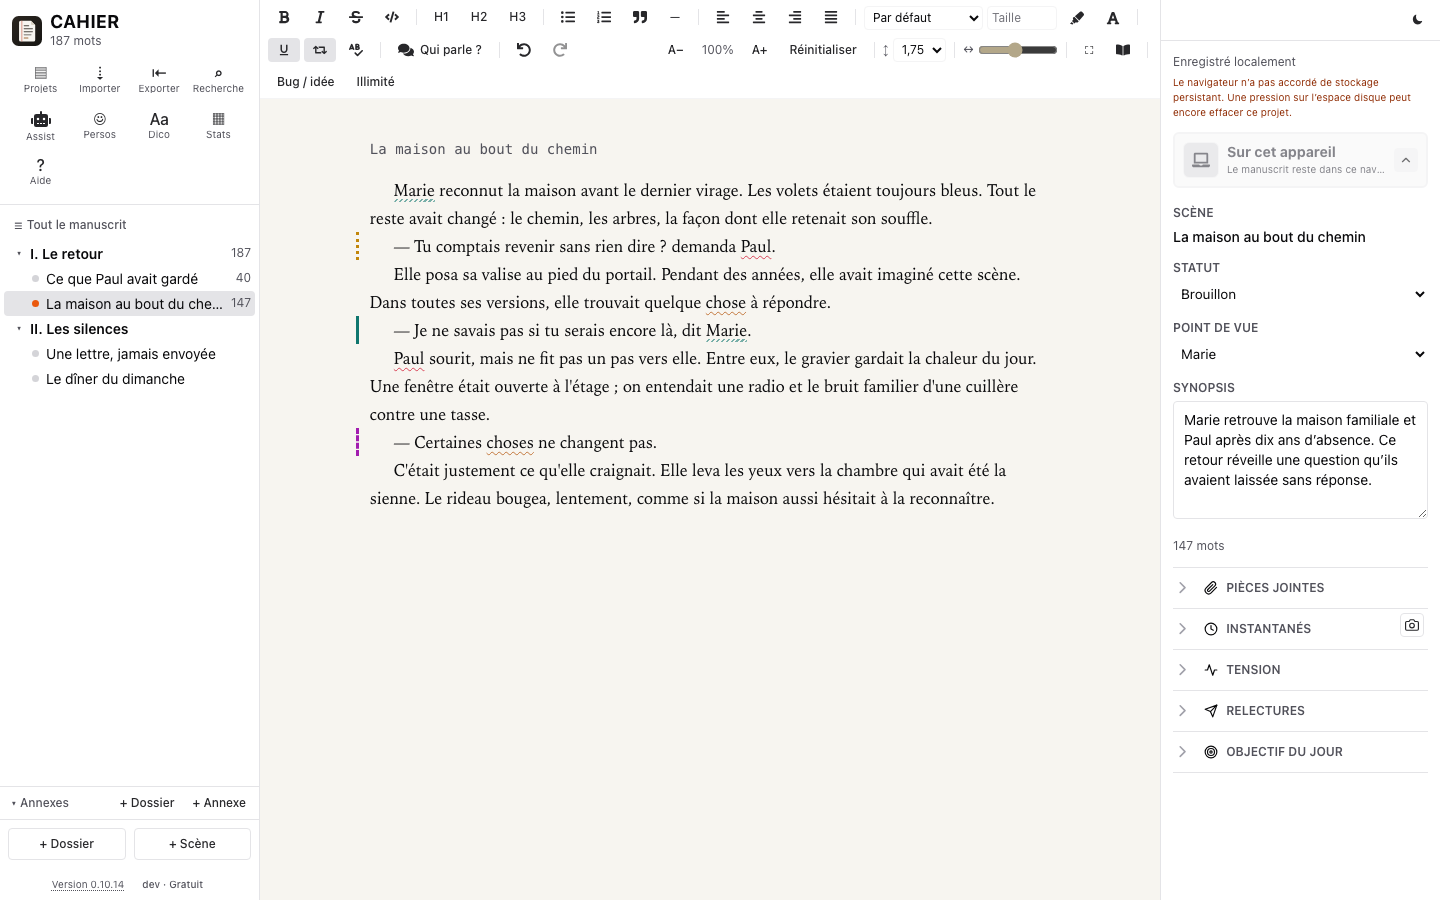Apply bold formatting
Screen dimensions: 1440x900
click(x=284, y=17)
